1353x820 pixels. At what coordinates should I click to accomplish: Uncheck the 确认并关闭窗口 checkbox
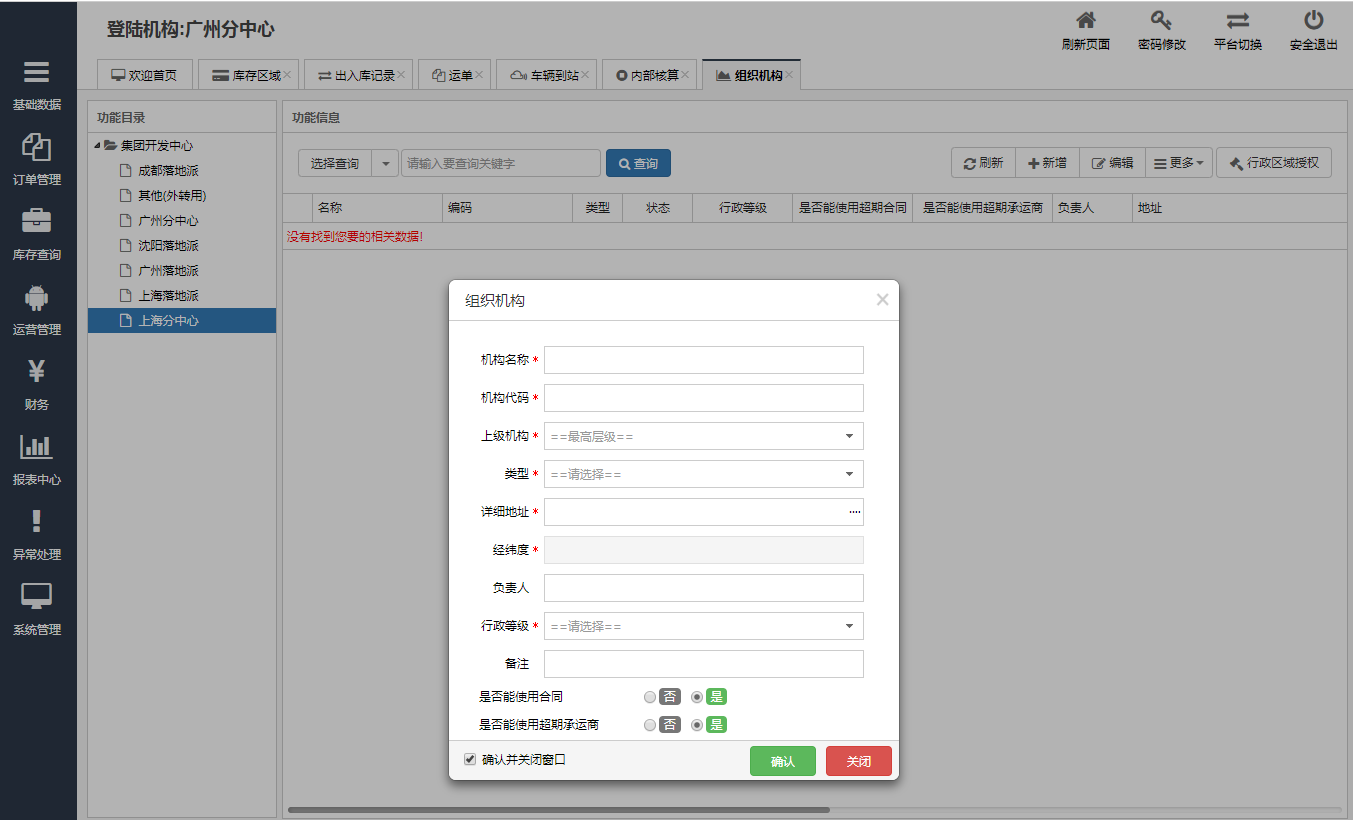470,760
